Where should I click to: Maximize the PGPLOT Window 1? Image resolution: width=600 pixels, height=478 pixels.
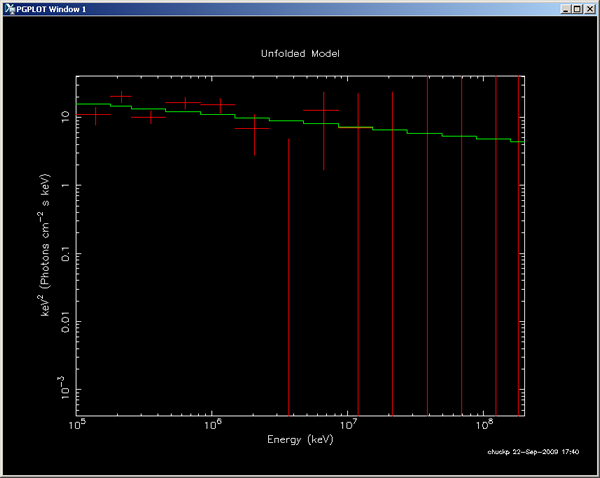click(x=577, y=9)
